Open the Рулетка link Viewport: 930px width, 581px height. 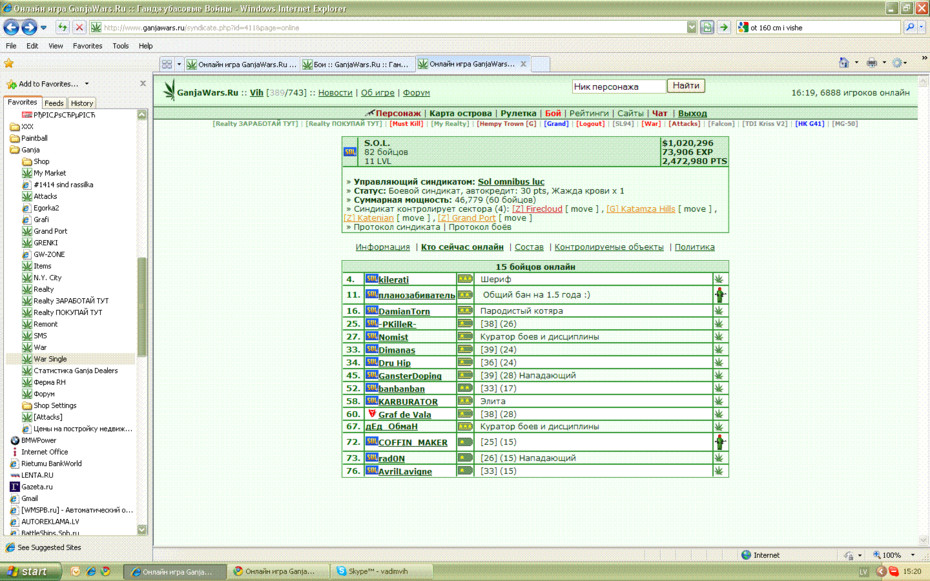(518, 113)
